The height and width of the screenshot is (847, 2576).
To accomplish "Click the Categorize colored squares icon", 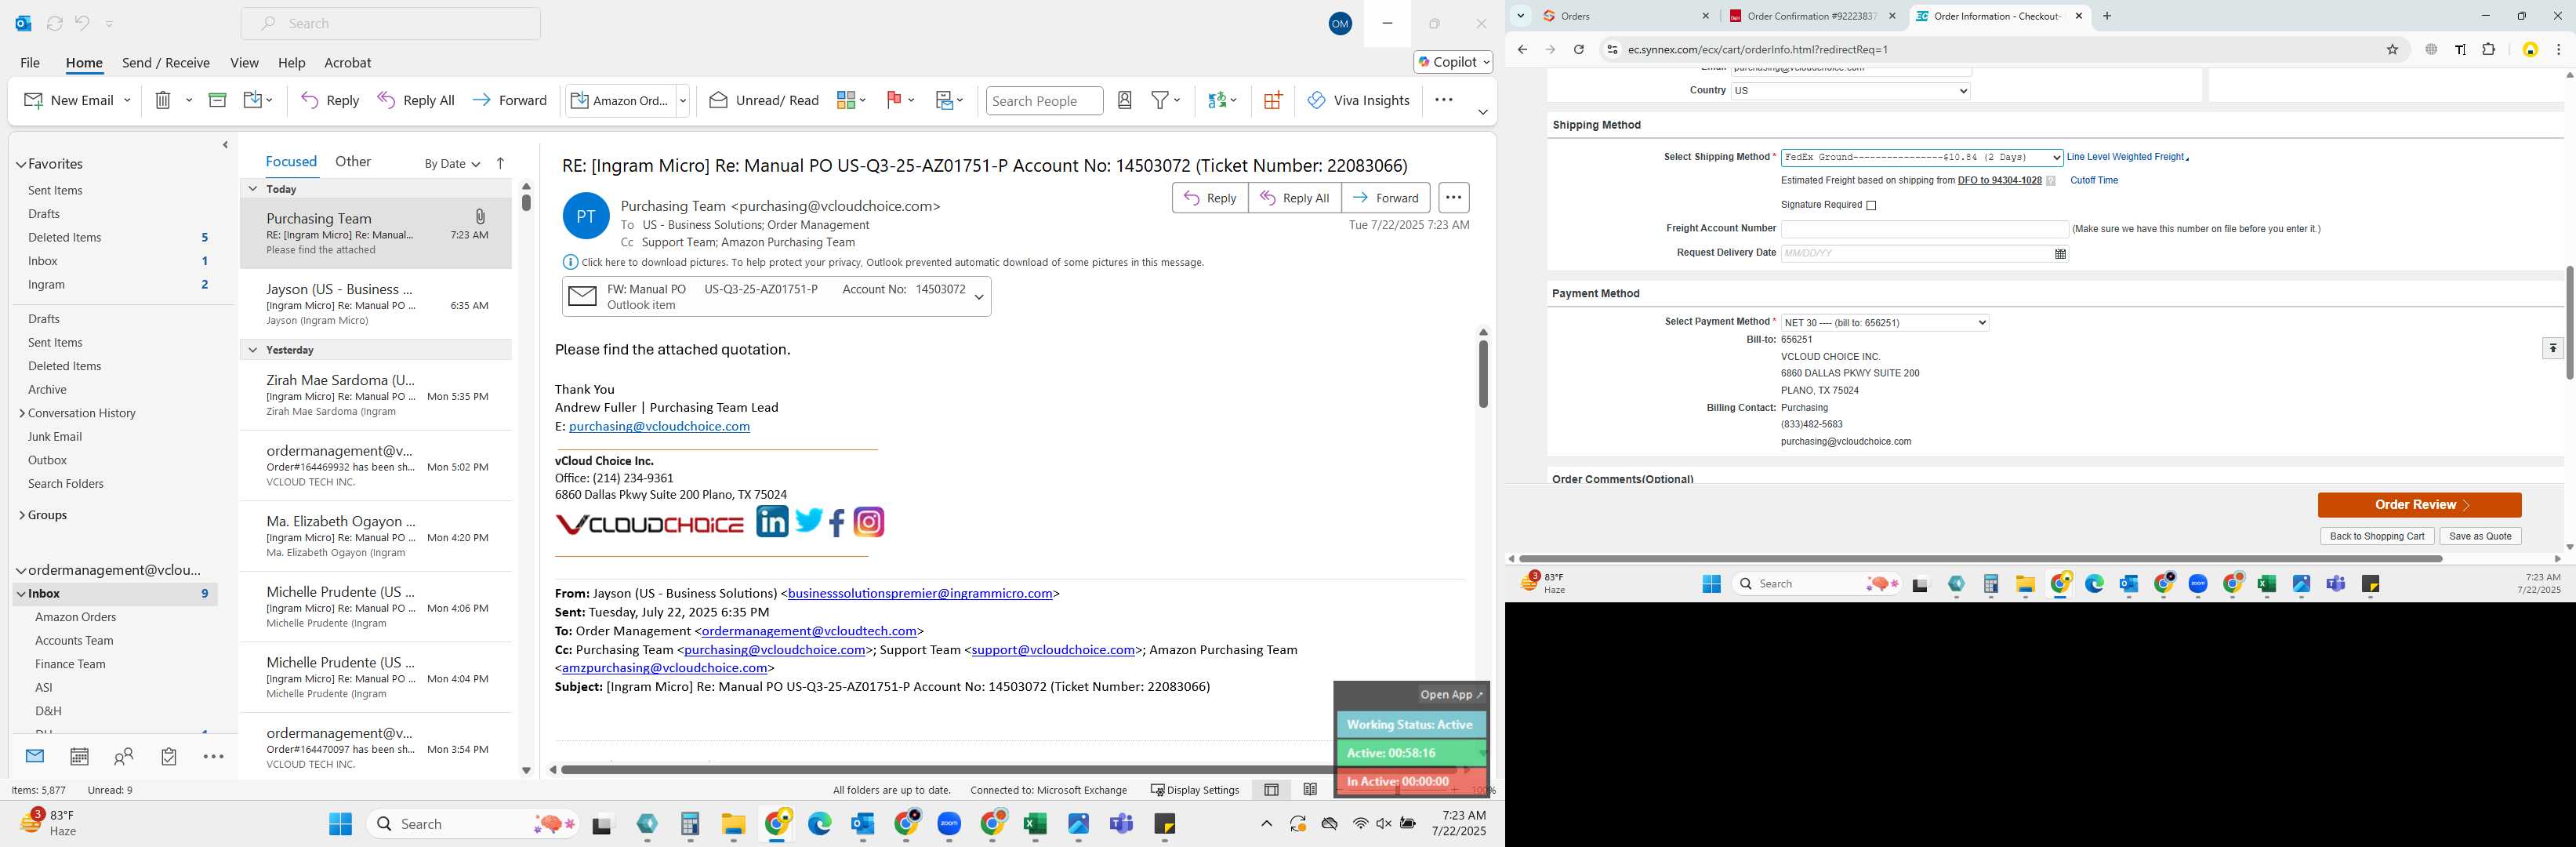I will pos(846,100).
